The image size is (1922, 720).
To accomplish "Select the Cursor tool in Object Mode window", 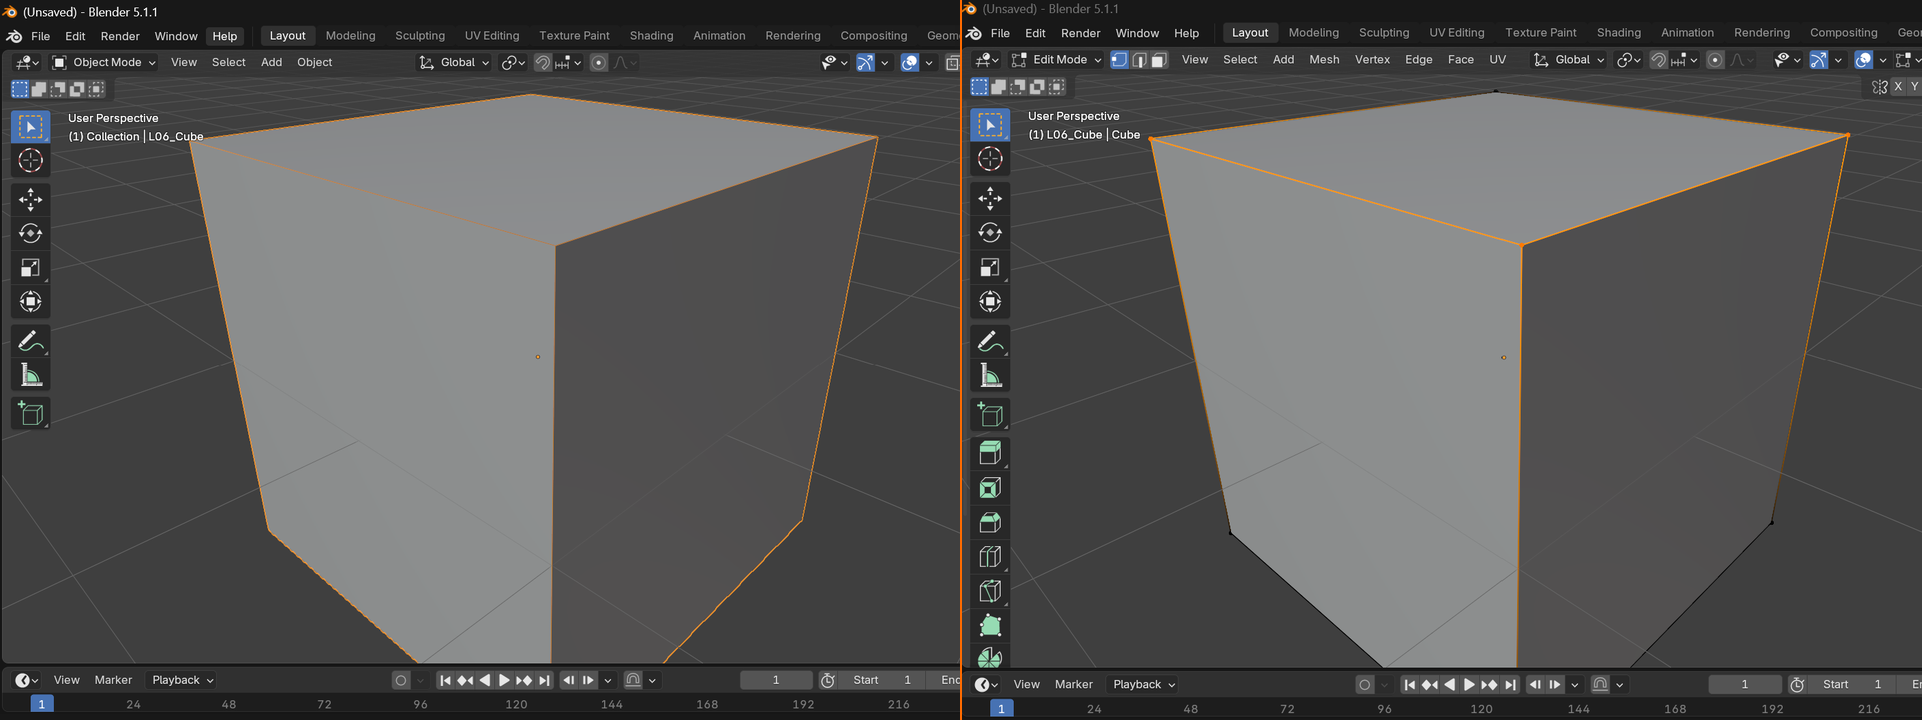I will pyautogui.click(x=30, y=160).
